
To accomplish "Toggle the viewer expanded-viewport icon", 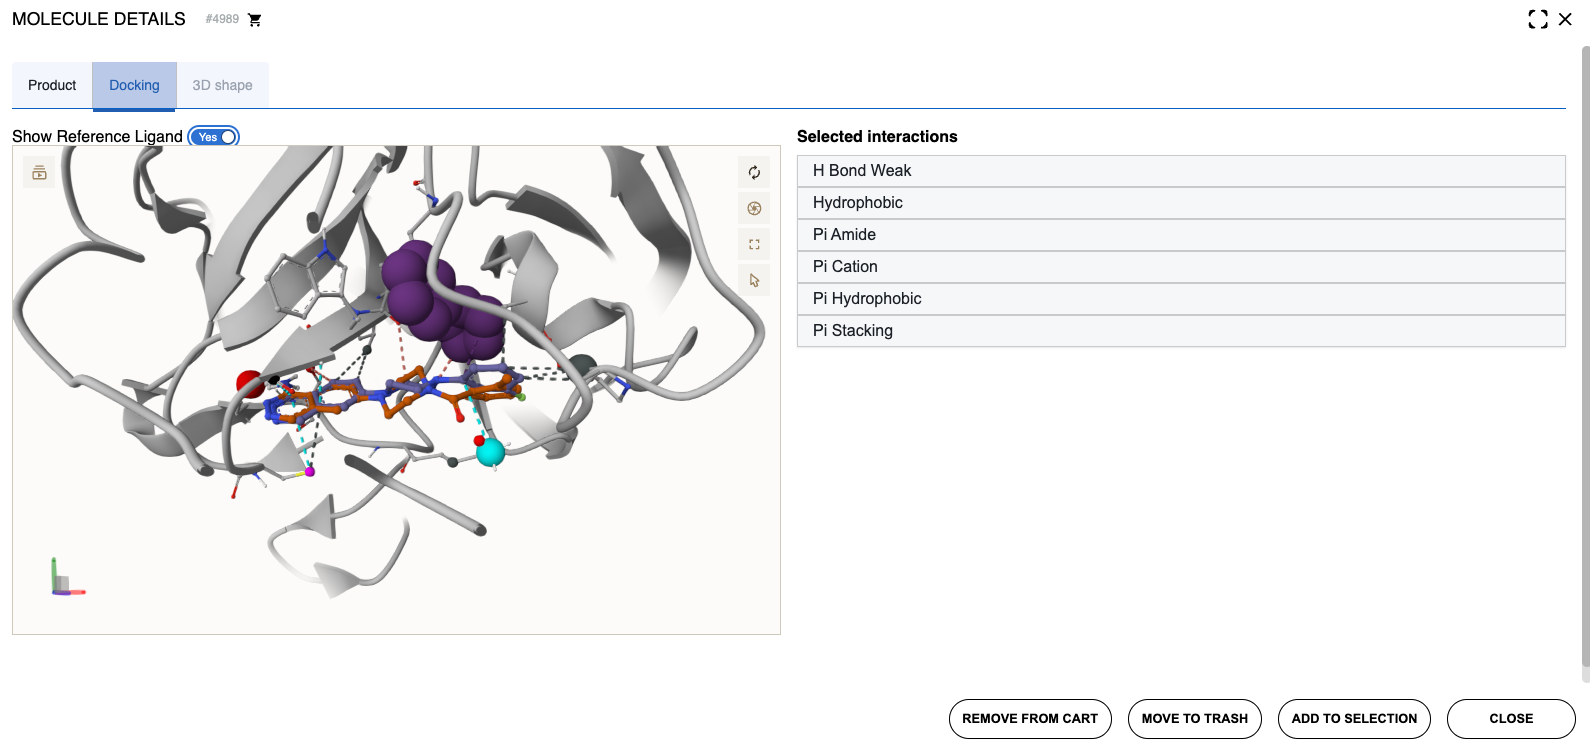I will (754, 245).
